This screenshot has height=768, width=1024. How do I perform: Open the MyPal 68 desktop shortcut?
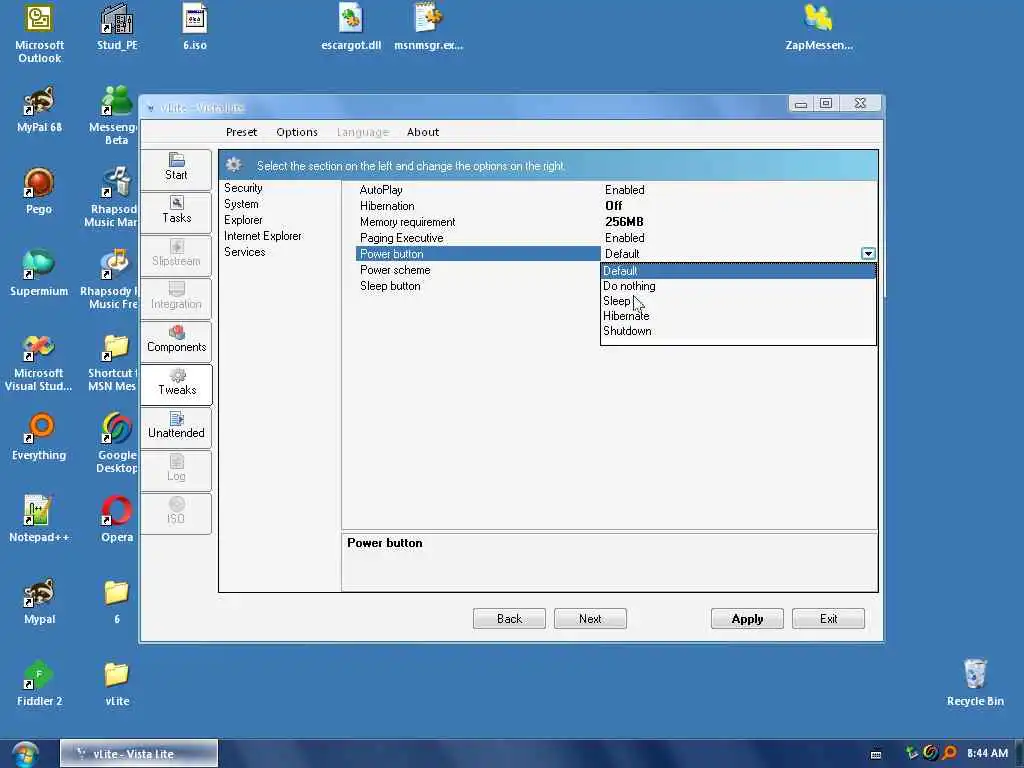[39, 110]
